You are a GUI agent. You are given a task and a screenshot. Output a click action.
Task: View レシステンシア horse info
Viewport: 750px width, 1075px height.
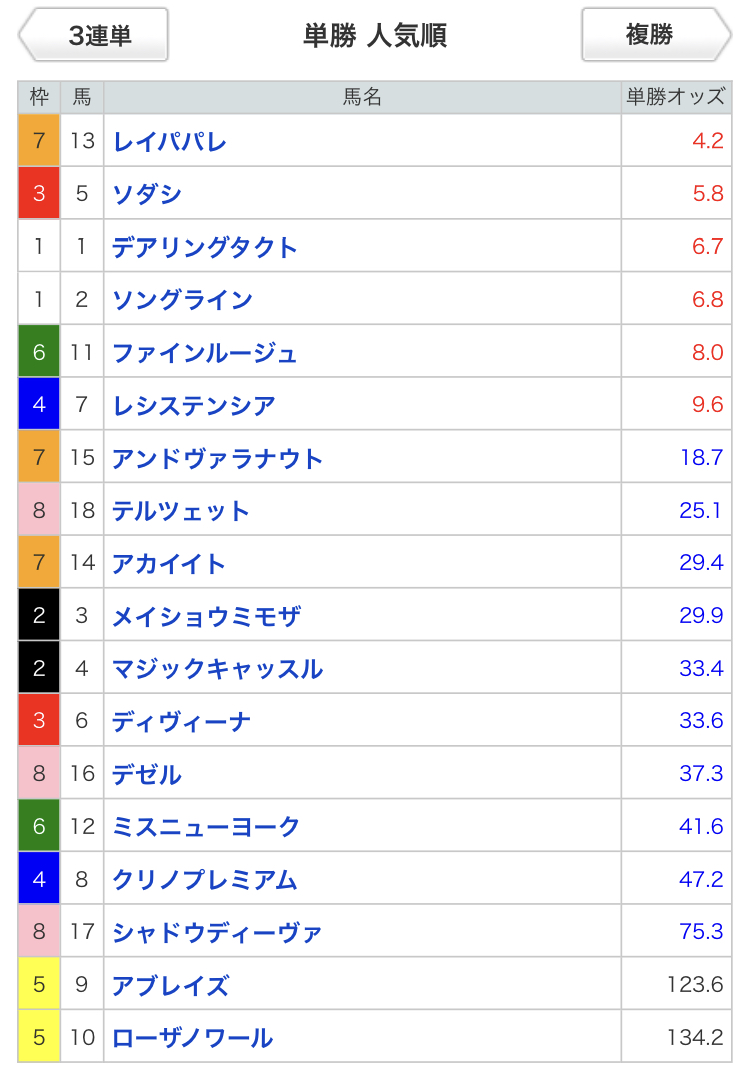(x=194, y=406)
